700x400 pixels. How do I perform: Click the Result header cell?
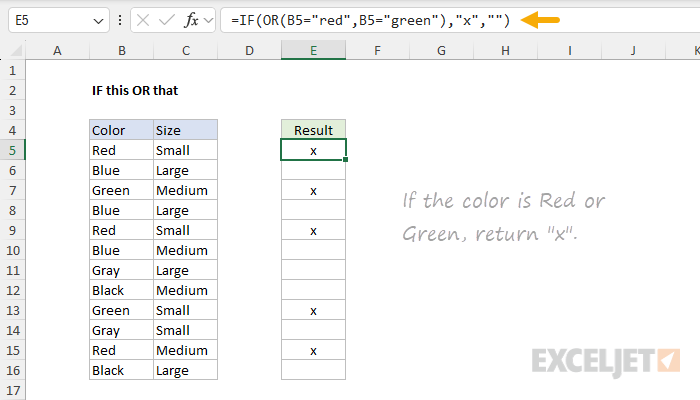point(313,130)
